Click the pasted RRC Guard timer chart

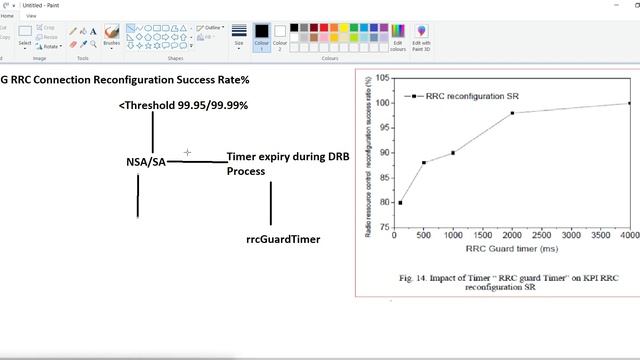[498, 182]
